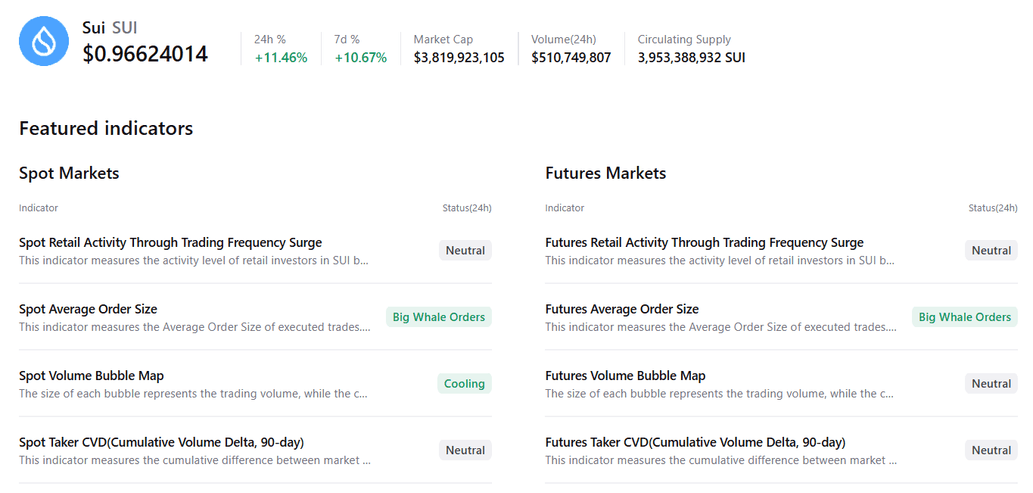Open the Futures Taker CVD indicator

click(695, 442)
